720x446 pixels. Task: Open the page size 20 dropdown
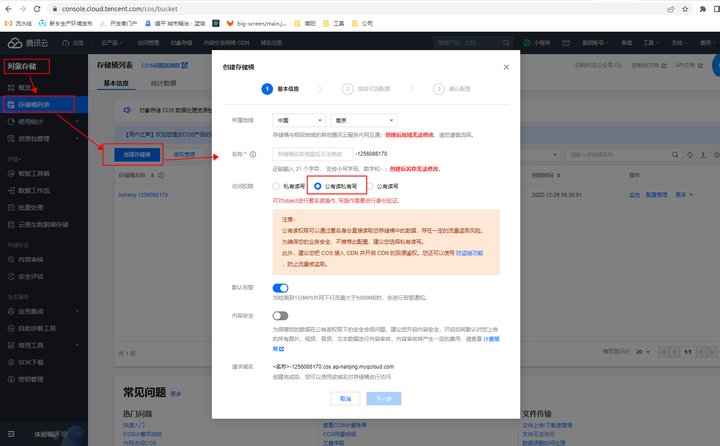(x=643, y=352)
